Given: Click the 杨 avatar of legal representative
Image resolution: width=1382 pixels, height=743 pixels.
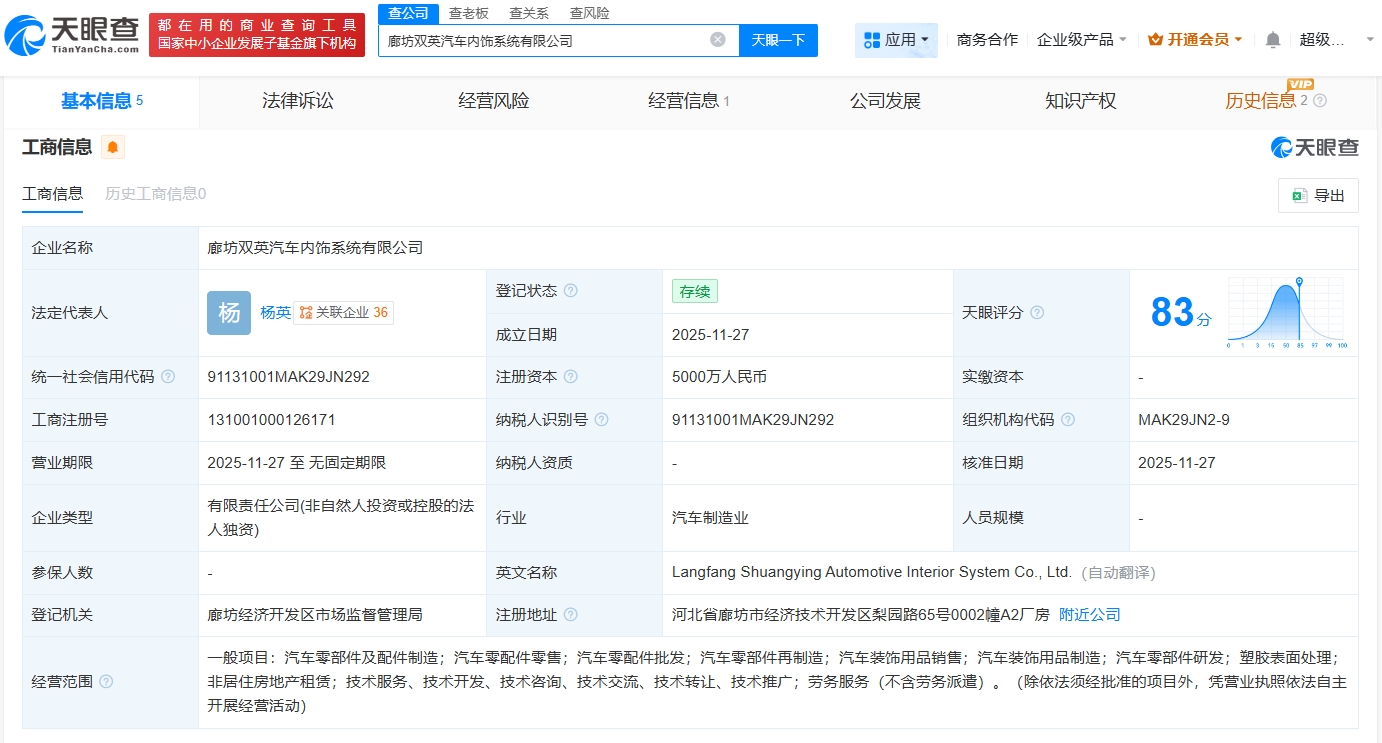Looking at the screenshot, I should click(x=229, y=313).
